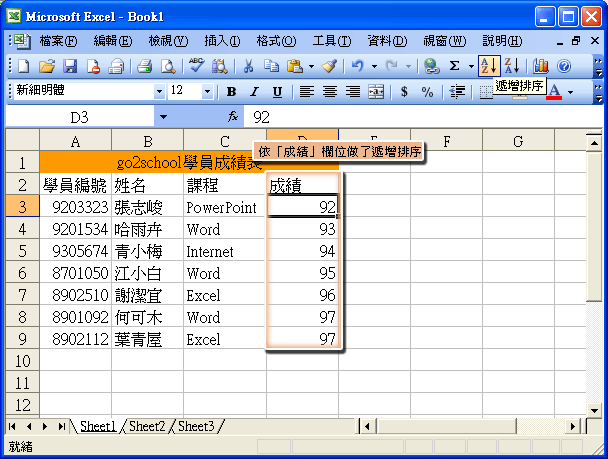Image resolution: width=608 pixels, height=459 pixels.
Task: Open the Paste options arrow
Action: 311,67
